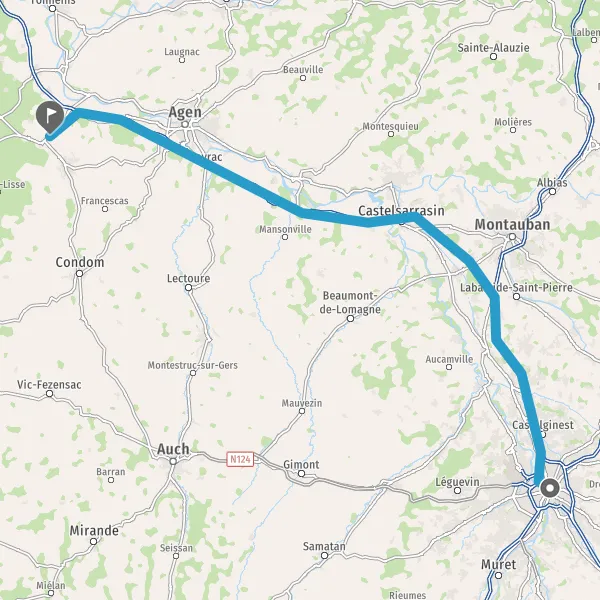Image resolution: width=600 pixels, height=600 pixels.
Task: Click the destination flag marker icon
Action: click(50, 117)
